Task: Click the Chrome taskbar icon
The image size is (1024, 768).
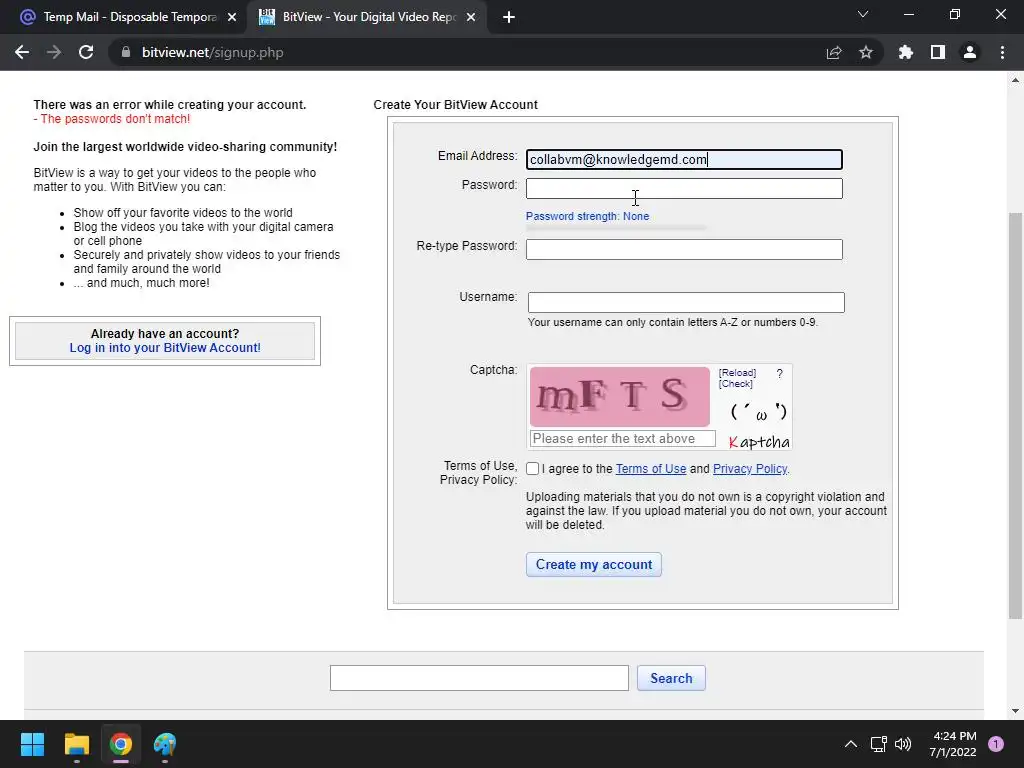Action: (121, 744)
